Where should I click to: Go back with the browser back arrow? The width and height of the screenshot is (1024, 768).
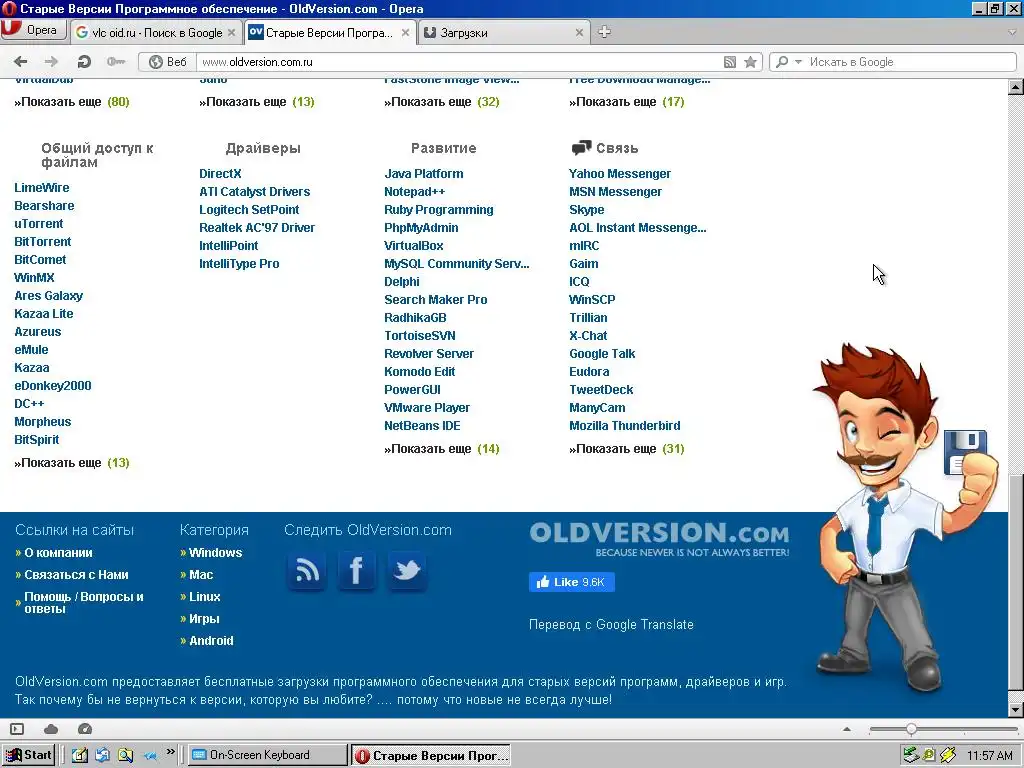pos(20,62)
